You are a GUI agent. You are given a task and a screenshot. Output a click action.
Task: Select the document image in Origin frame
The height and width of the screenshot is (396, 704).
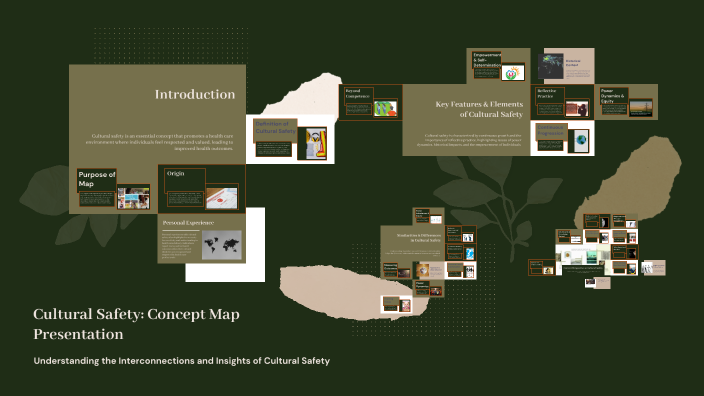tap(222, 198)
